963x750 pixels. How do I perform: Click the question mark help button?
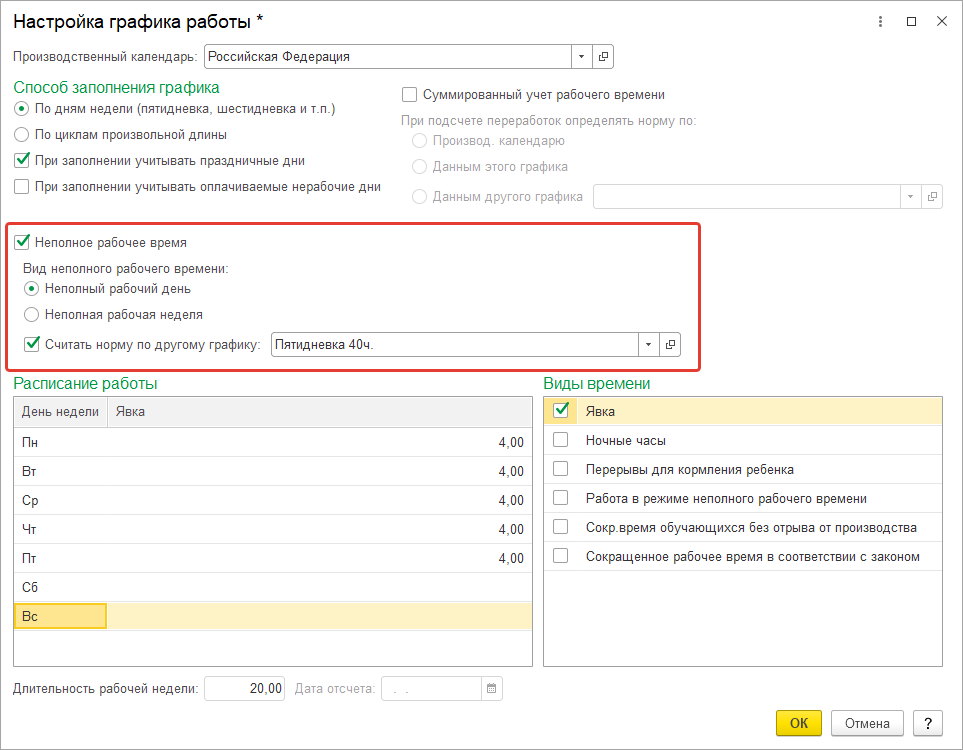pos(927,723)
